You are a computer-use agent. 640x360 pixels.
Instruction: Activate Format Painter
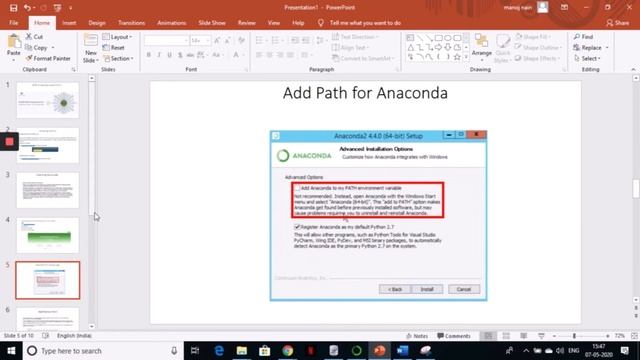48,58
